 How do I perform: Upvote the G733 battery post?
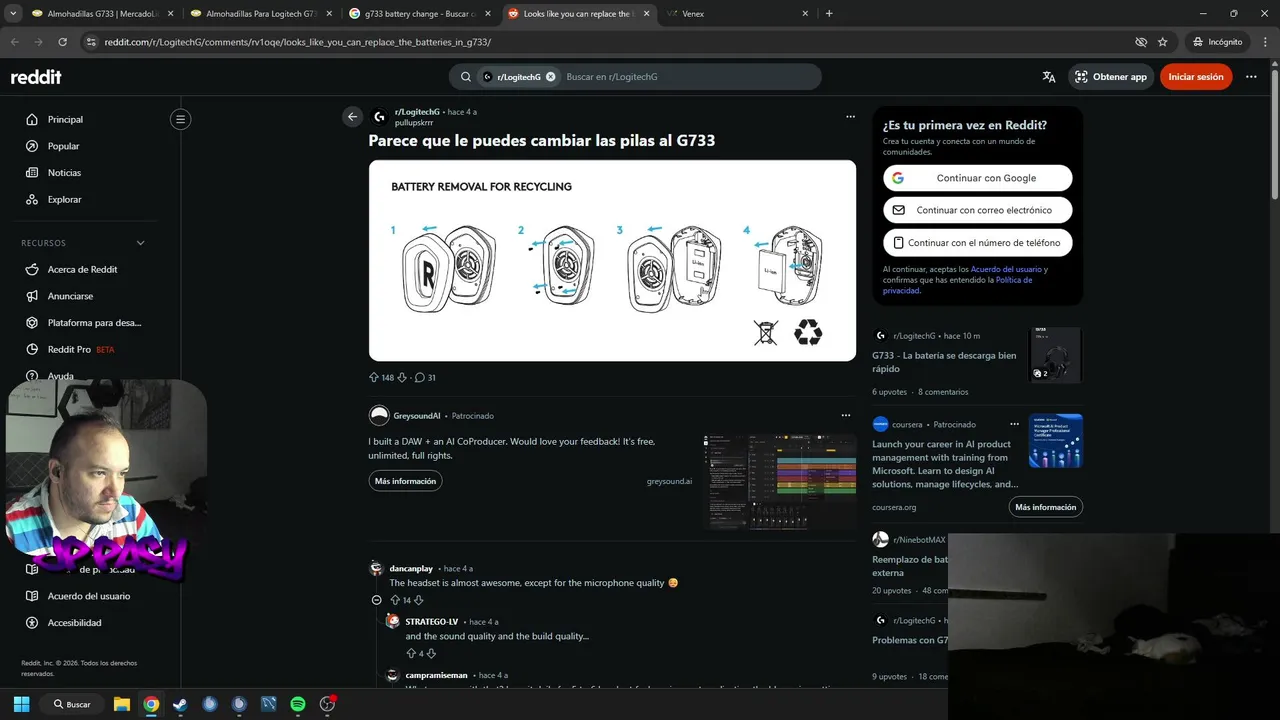[x=374, y=378]
